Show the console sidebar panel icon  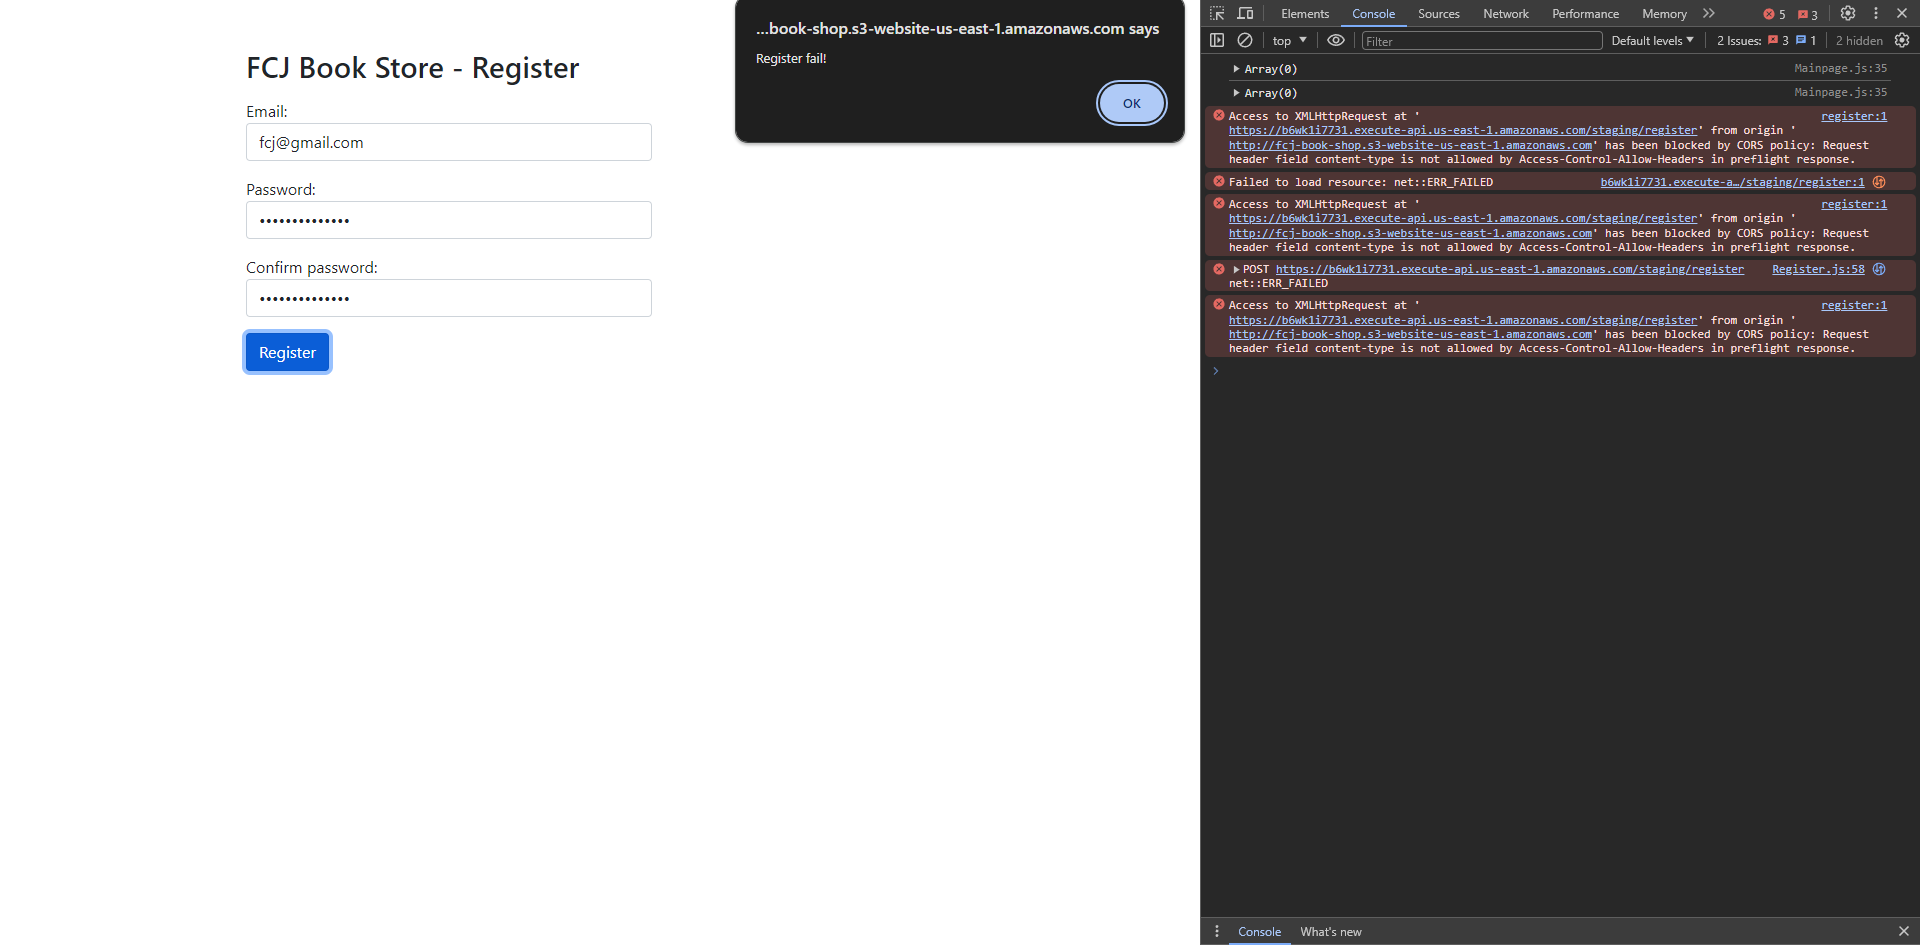[x=1217, y=41]
